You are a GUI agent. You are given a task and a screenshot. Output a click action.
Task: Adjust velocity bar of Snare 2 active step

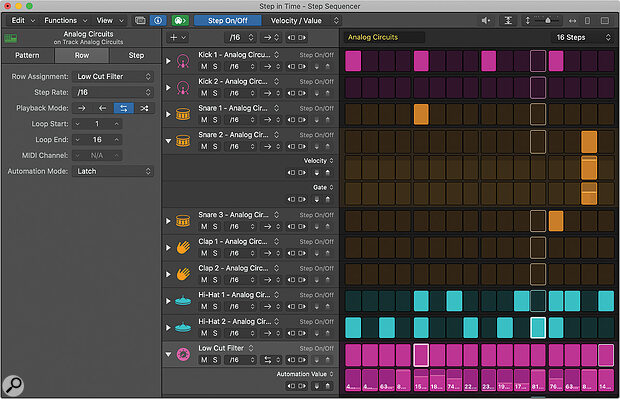589,168
